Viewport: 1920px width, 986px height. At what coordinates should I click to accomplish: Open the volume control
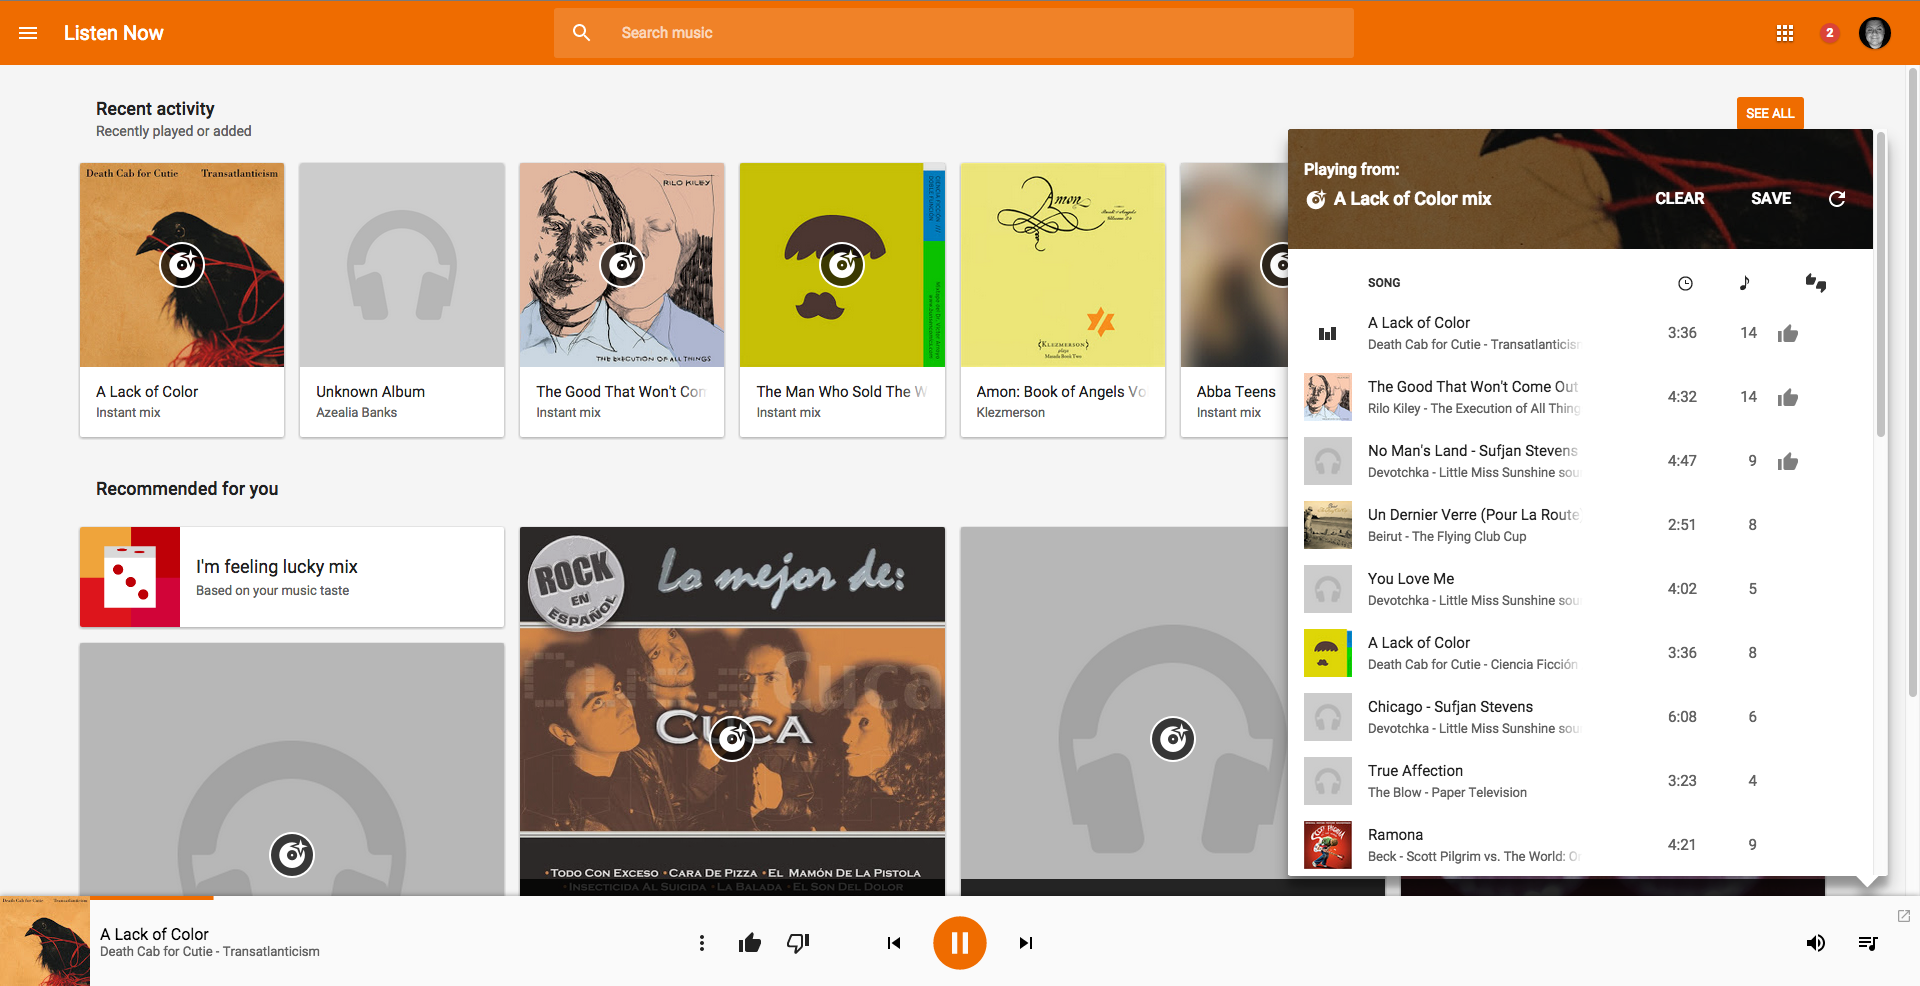(x=1816, y=943)
